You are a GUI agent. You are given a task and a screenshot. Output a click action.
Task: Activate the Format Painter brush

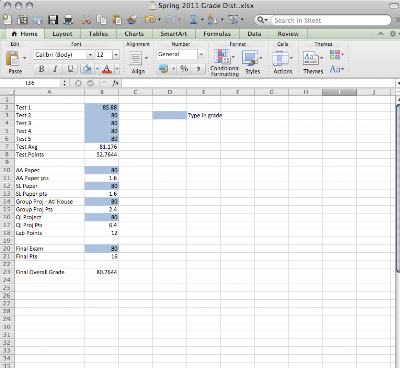click(x=132, y=20)
